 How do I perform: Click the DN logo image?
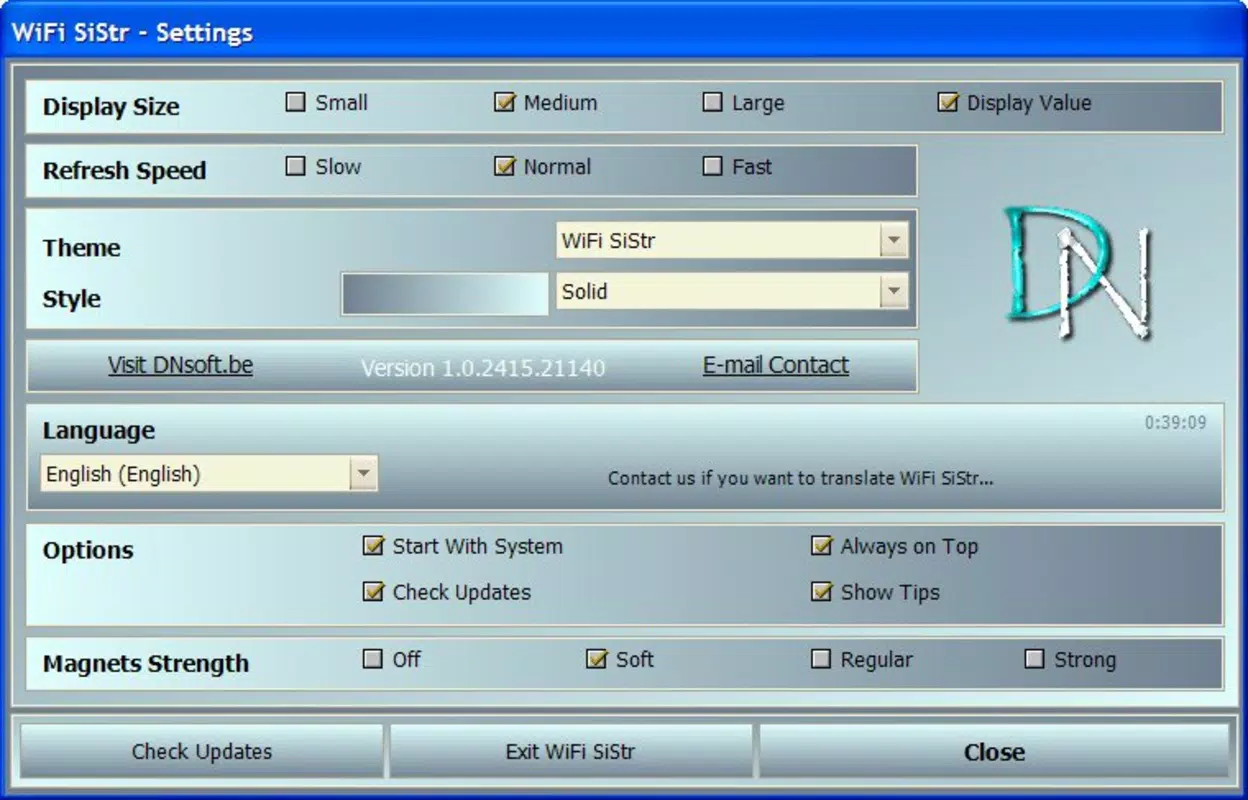1077,272
